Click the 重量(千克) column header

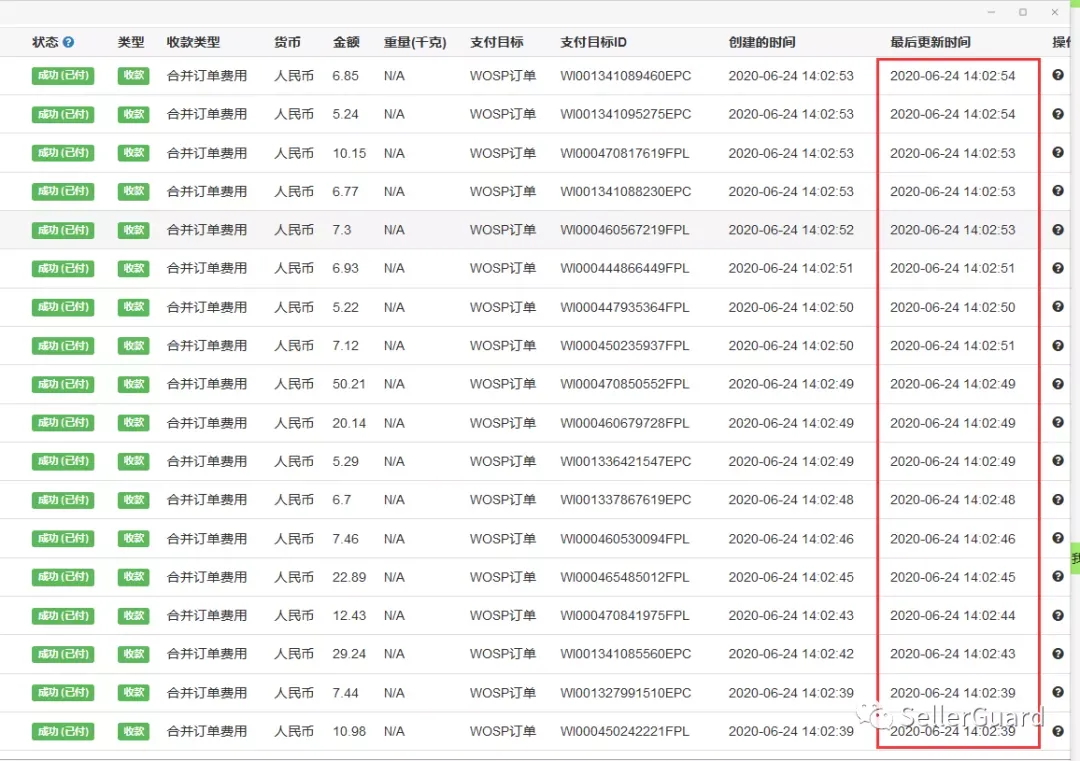[x=415, y=42]
